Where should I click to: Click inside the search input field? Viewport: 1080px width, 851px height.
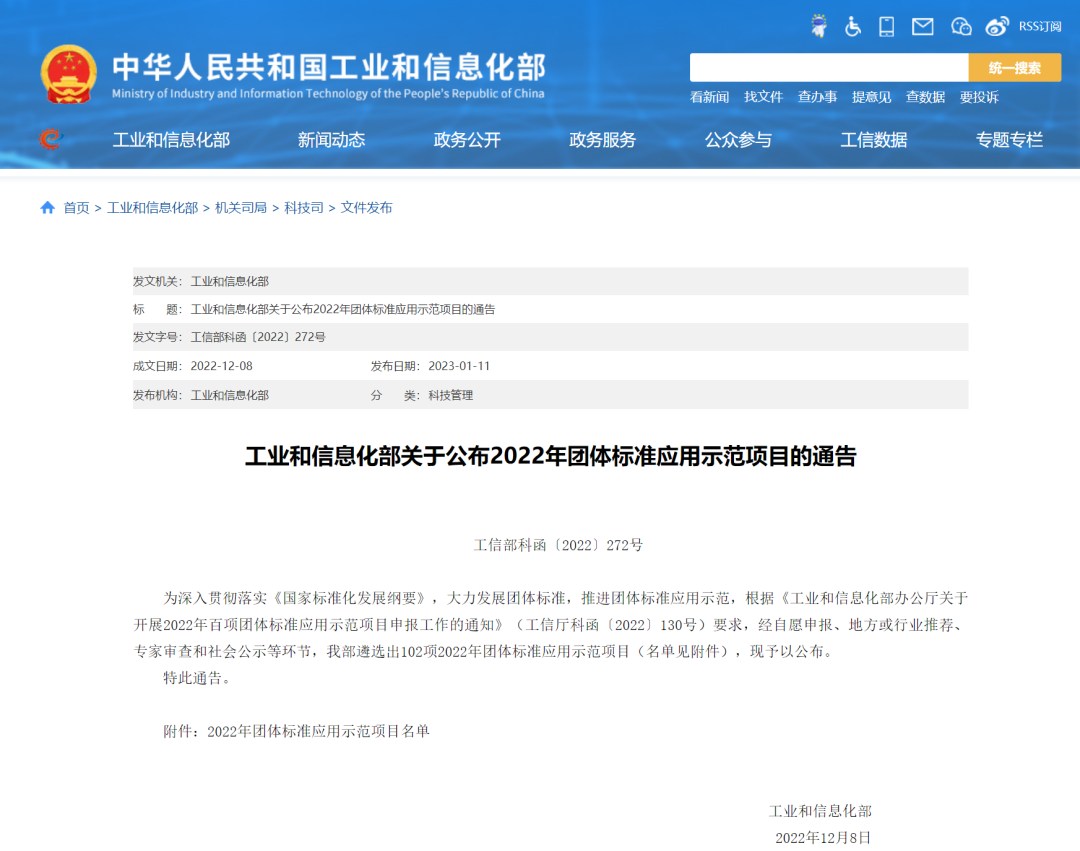(830, 67)
